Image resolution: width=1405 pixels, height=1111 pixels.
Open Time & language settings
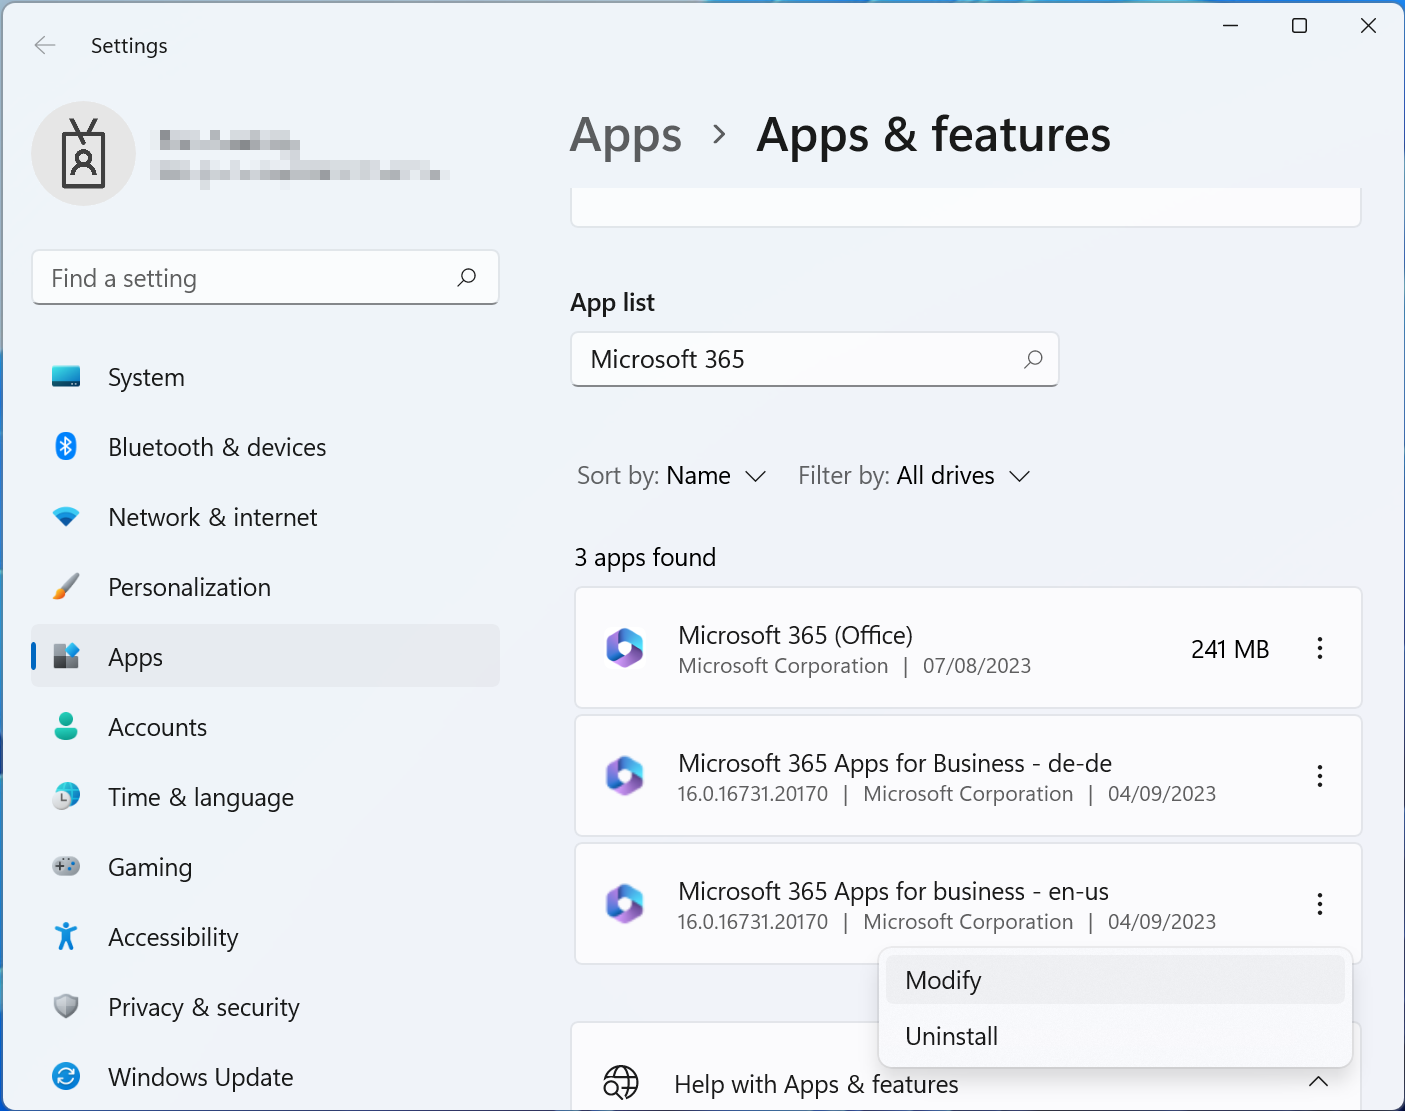point(265,797)
